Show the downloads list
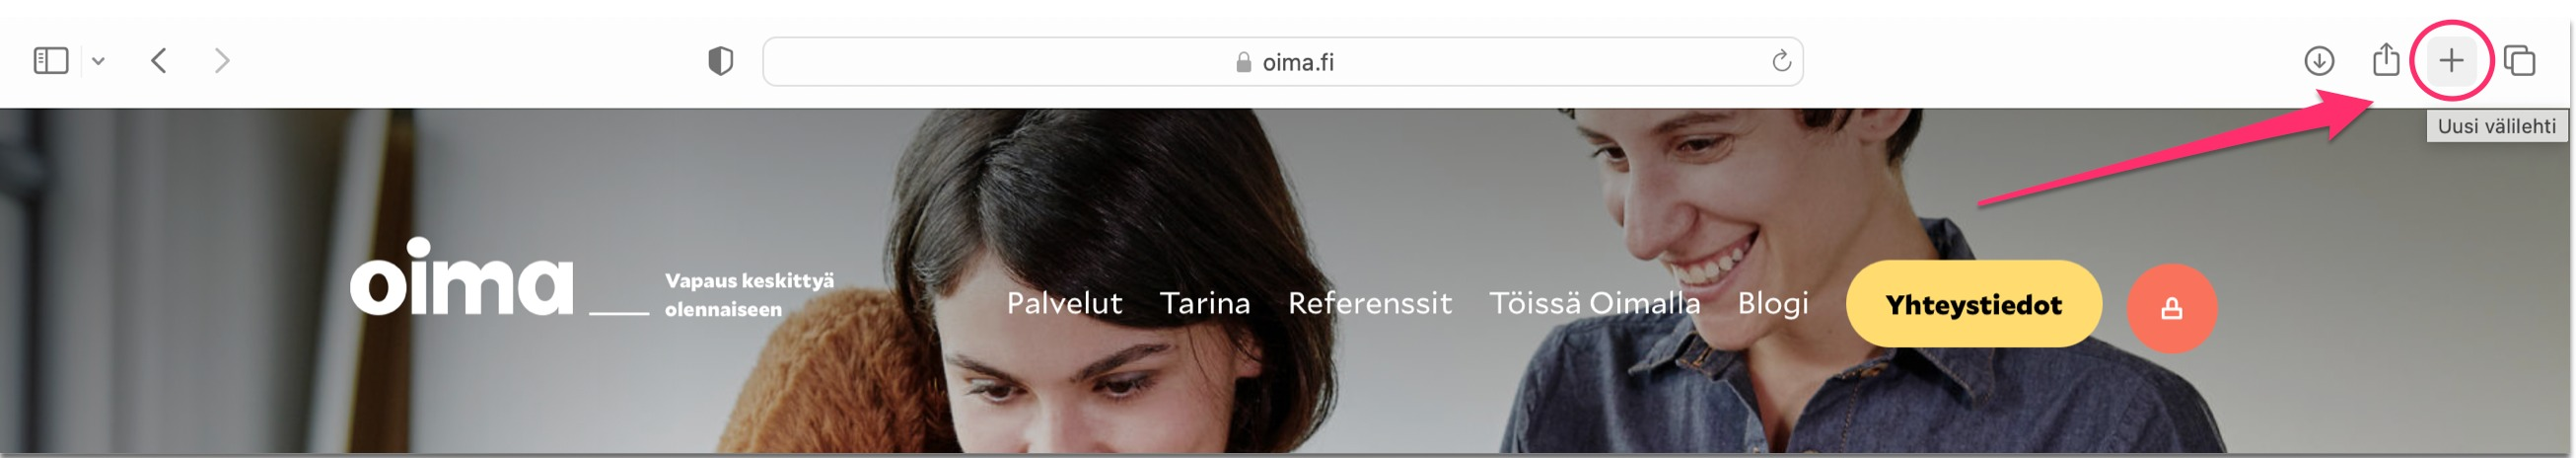This screenshot has width=2576, height=458. coord(2319,61)
